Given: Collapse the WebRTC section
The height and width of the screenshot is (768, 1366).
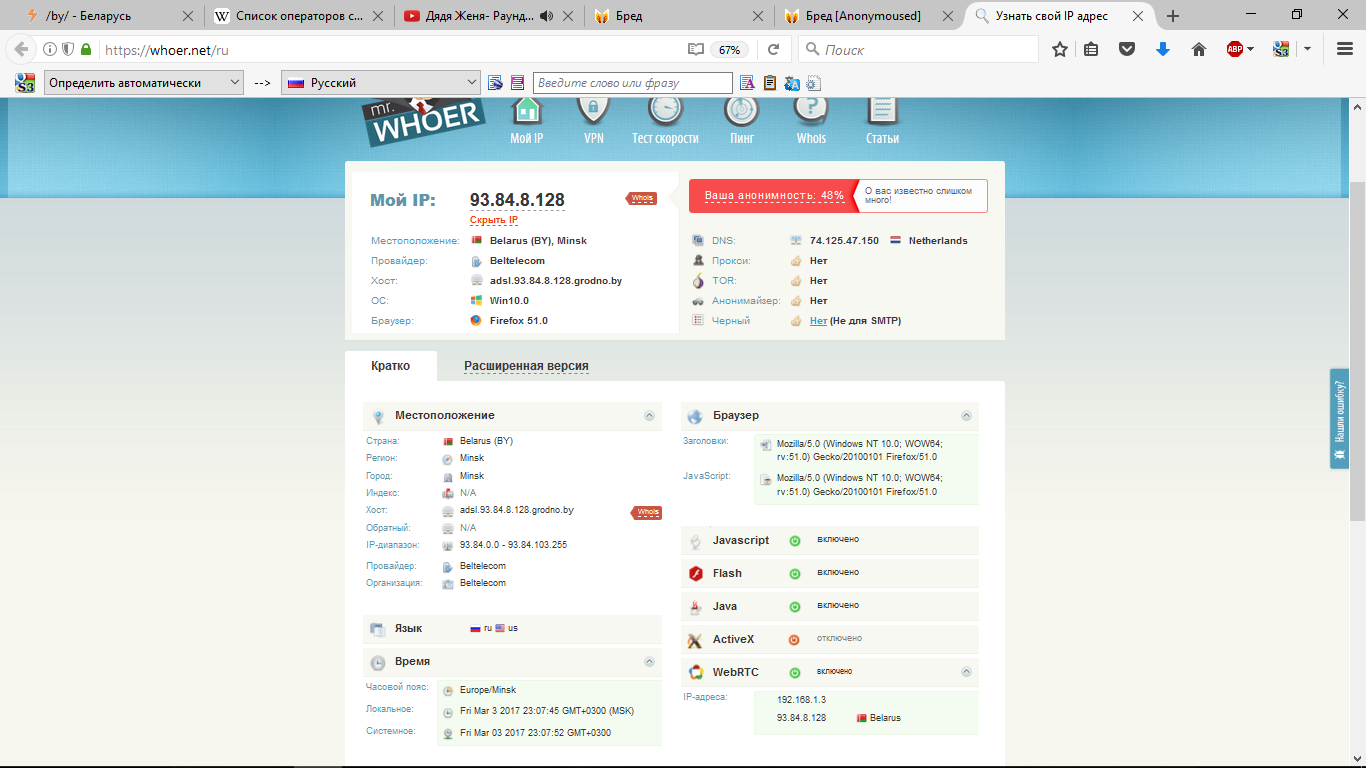Looking at the screenshot, I should pos(966,672).
